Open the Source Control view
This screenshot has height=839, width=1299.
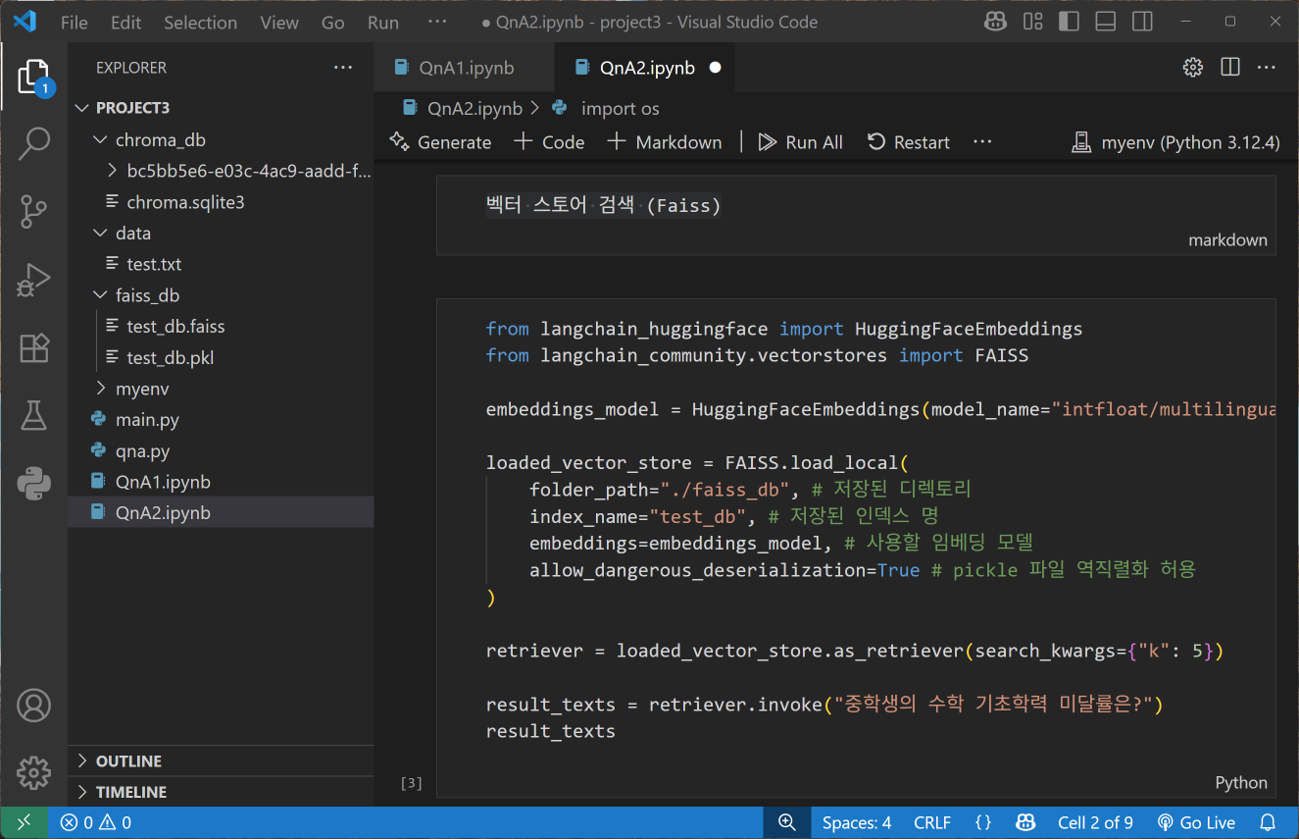pyautogui.click(x=34, y=211)
